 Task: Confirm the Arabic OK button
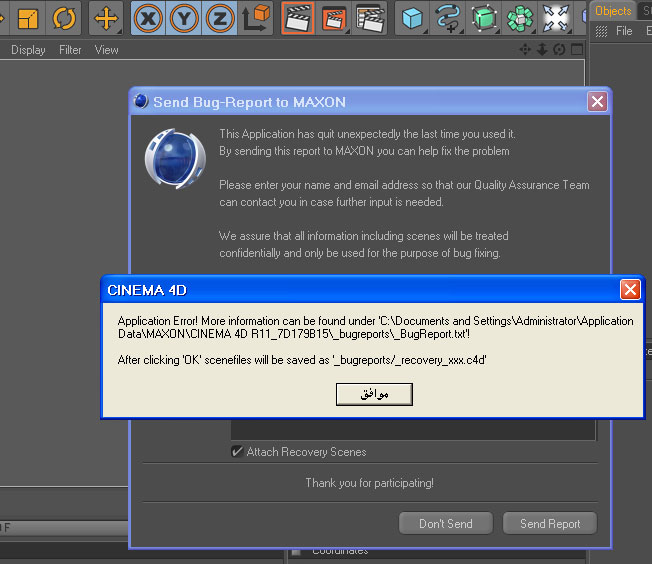tap(374, 394)
